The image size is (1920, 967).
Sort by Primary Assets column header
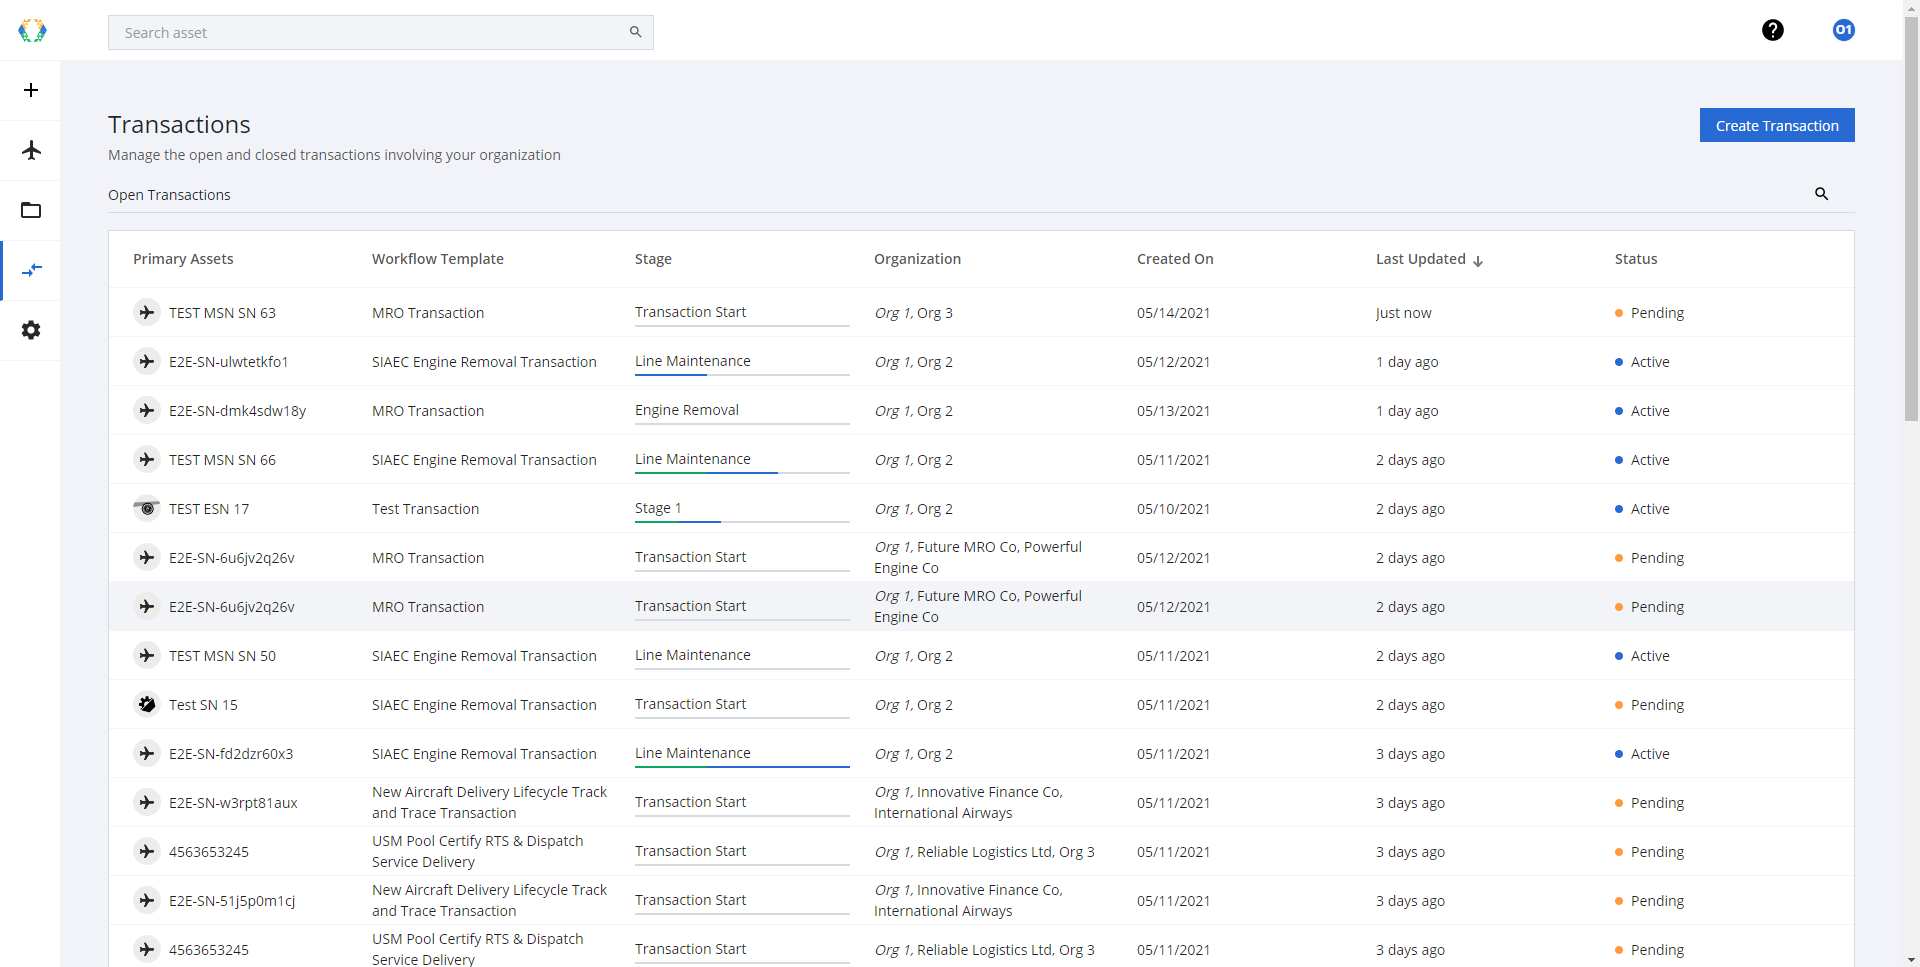pos(183,259)
